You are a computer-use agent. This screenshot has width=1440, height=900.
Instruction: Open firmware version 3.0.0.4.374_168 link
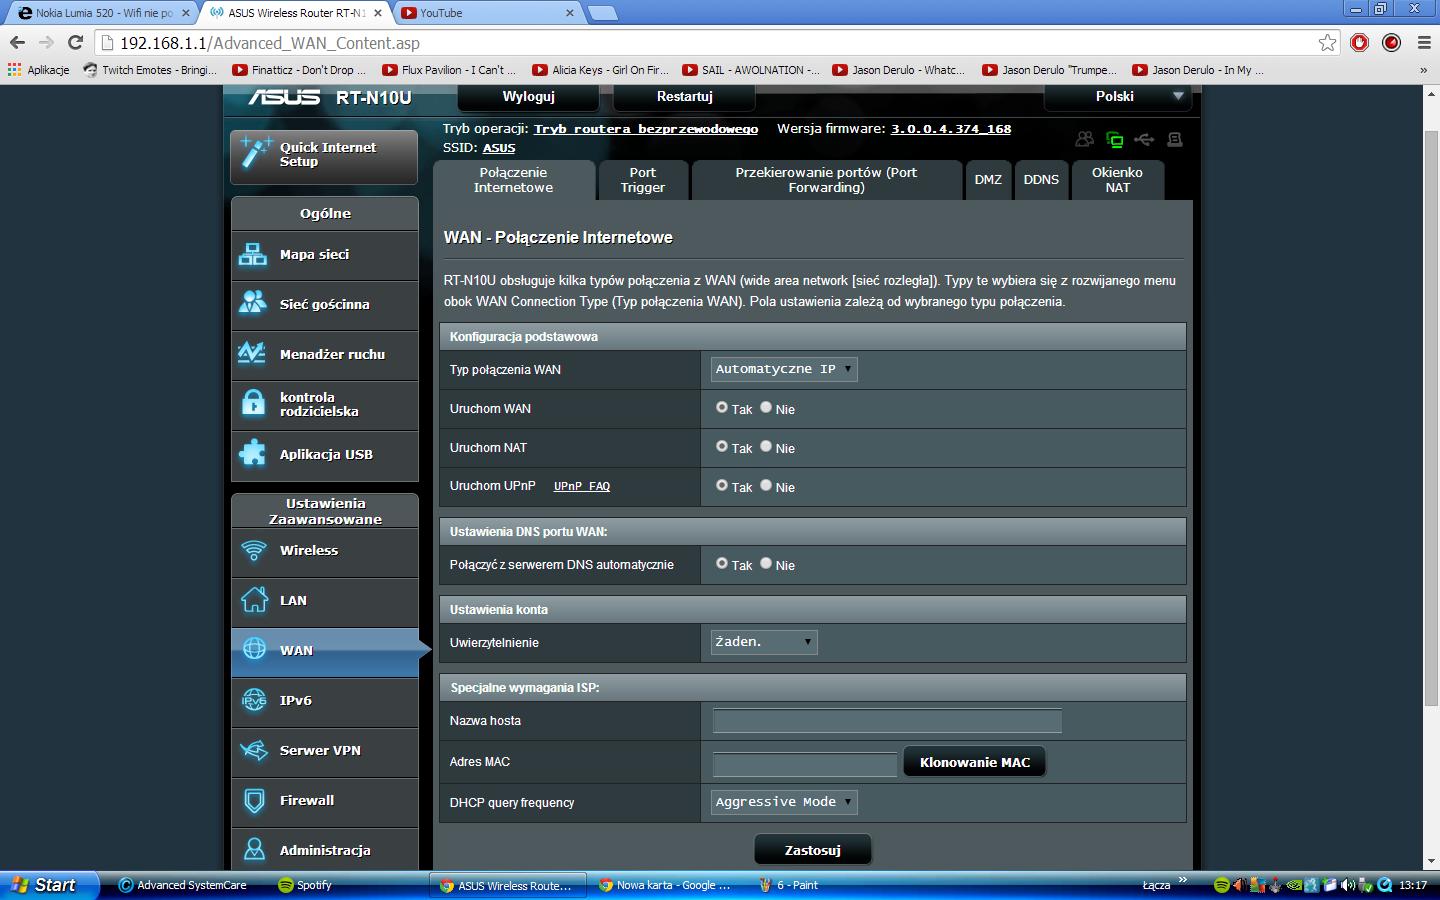coord(951,129)
